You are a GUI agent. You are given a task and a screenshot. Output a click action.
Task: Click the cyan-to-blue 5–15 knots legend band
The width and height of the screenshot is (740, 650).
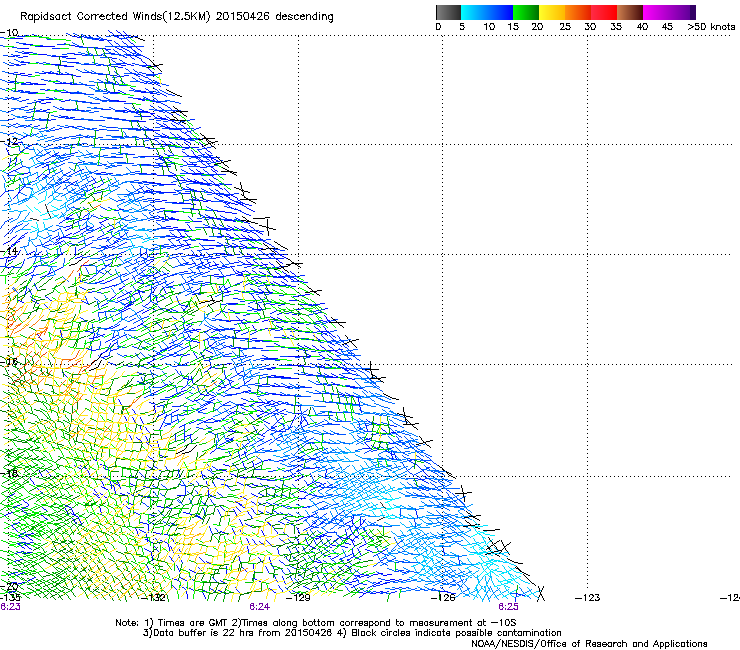pos(487,12)
